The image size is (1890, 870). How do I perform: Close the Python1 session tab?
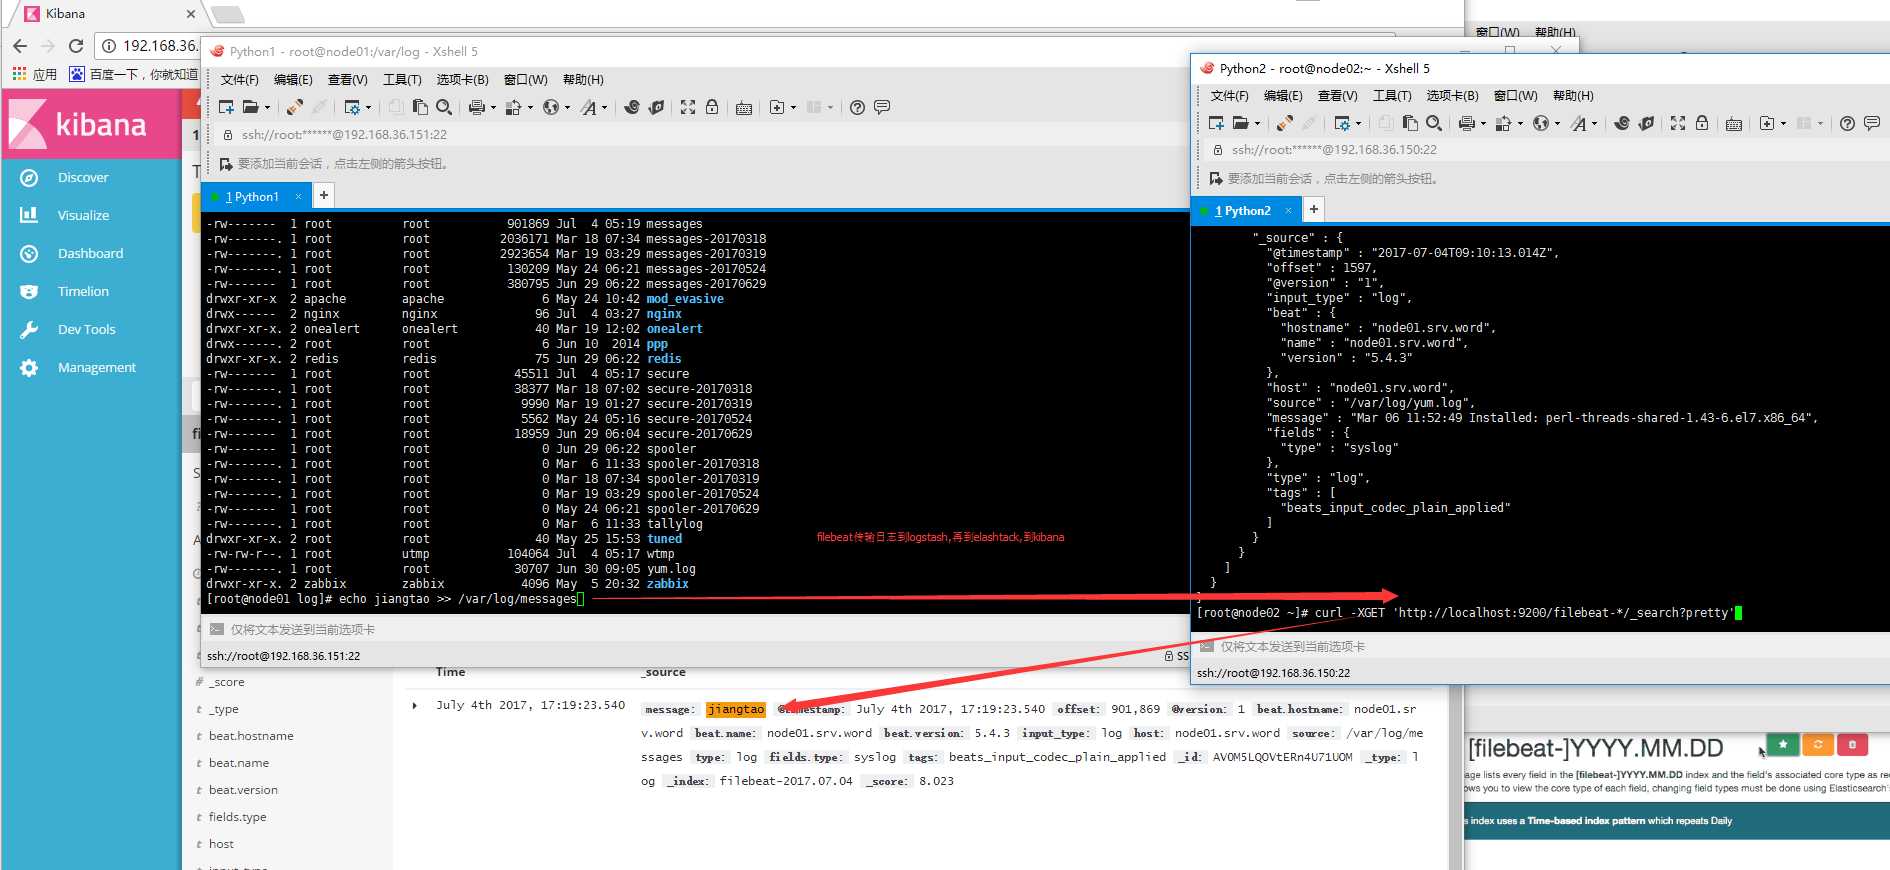[x=298, y=197]
